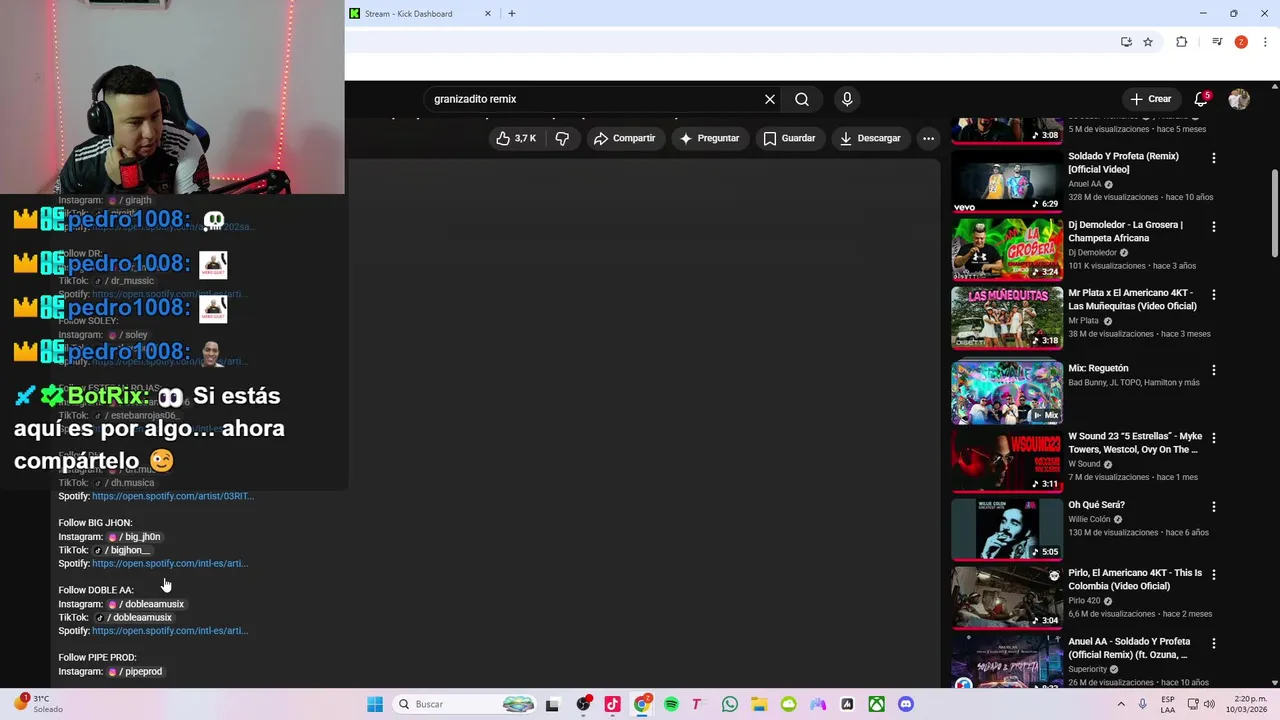Click the dislike thumbs-down button
Viewport: 1280px width, 720px height.
click(562, 138)
